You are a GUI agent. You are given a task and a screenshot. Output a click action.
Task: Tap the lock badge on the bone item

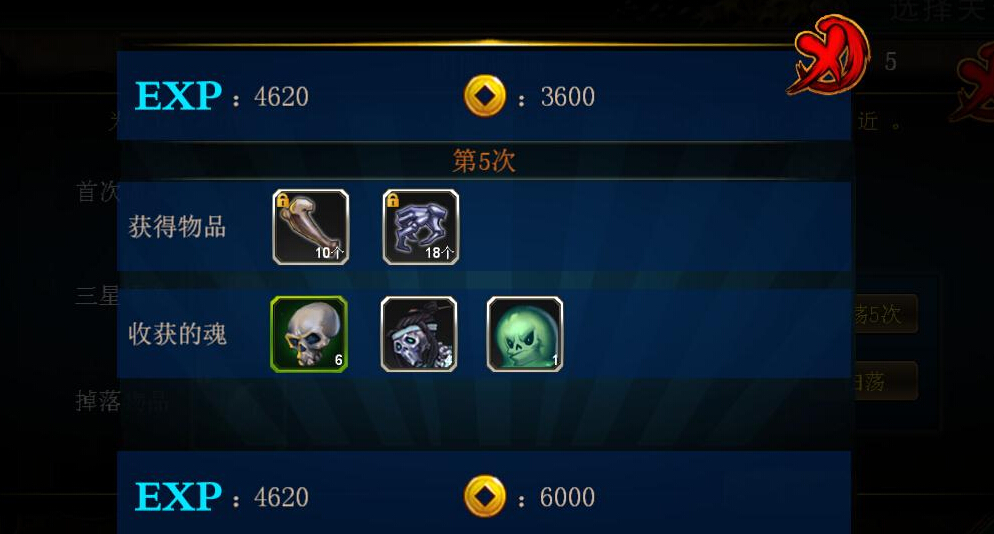(283, 200)
